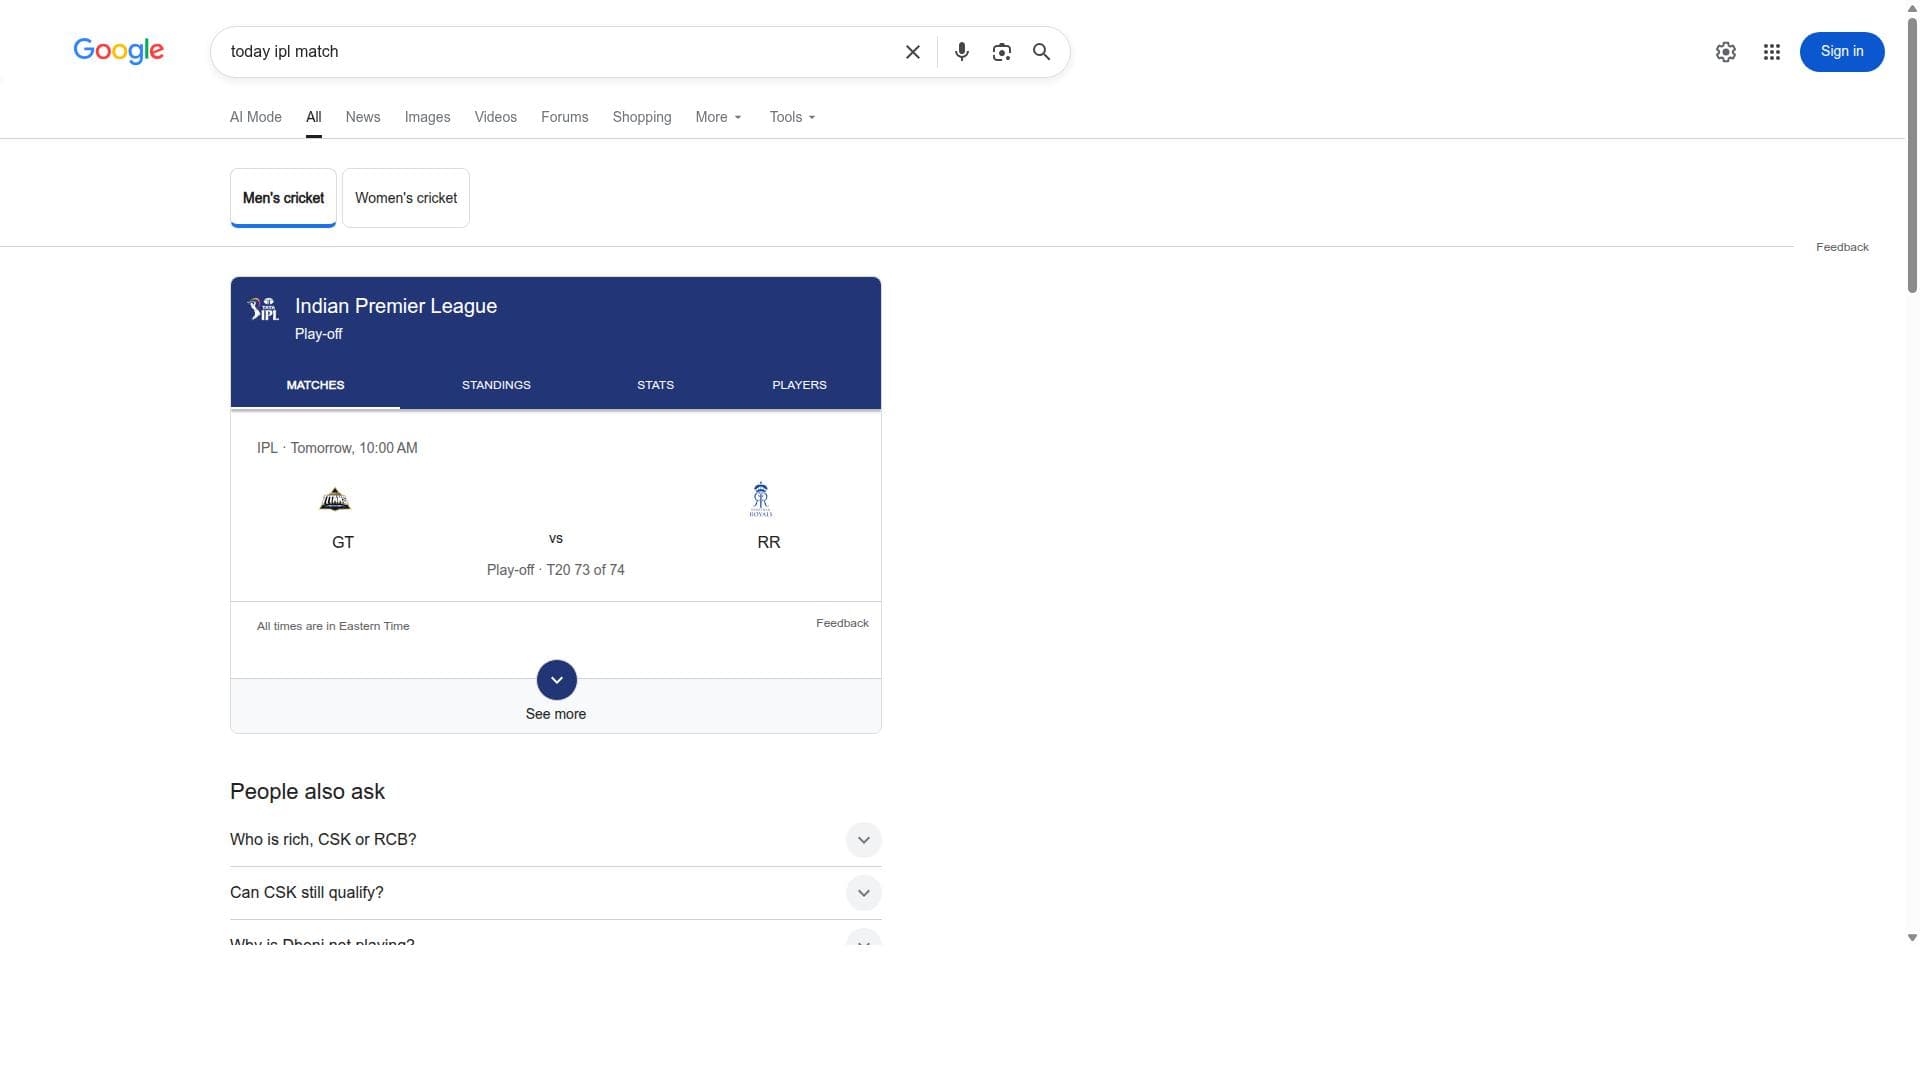This screenshot has width=1920, height=1080.
Task: Switch to the PLAYERS tab
Action: 799,385
